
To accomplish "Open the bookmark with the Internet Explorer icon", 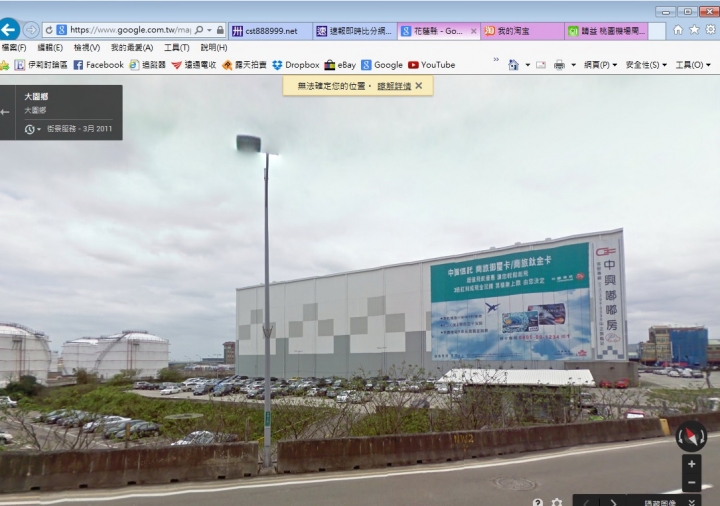I will click(147, 65).
